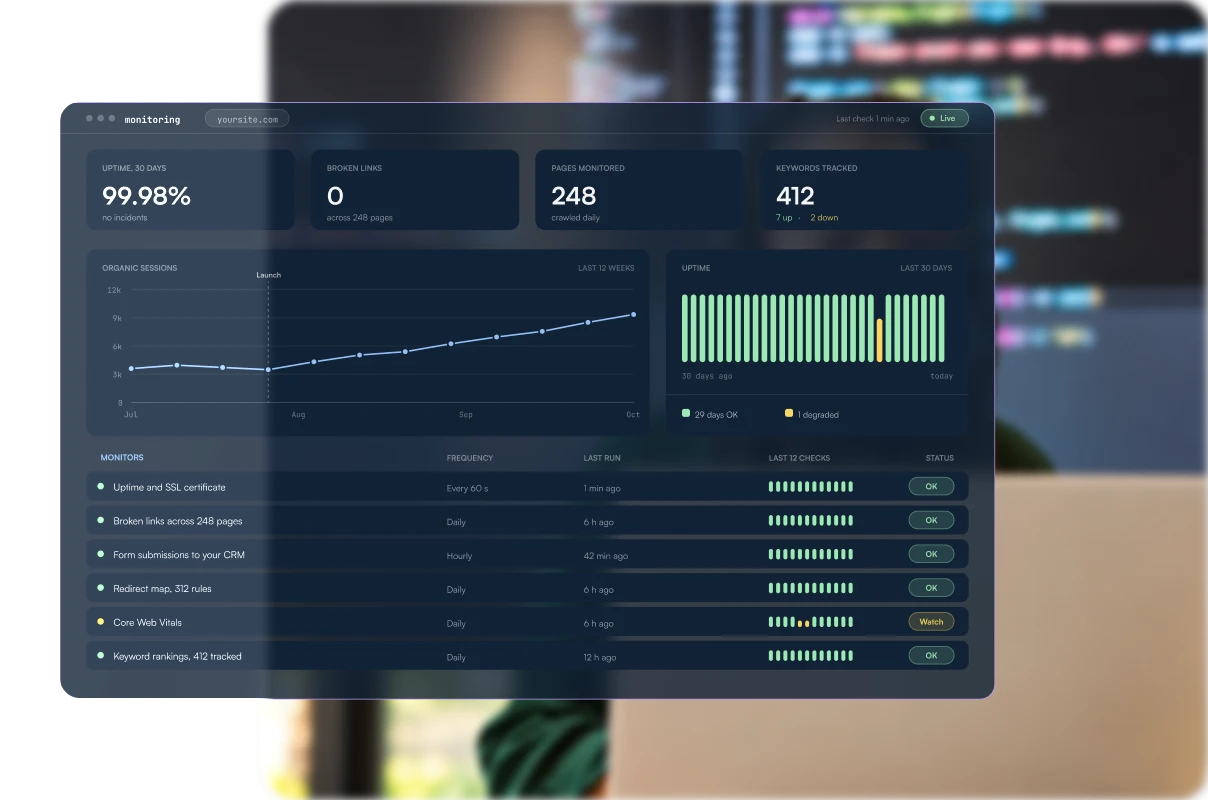The image size is (1208, 800).
Task: Click the 1 min ago last run value
Action: pyautogui.click(x=602, y=488)
